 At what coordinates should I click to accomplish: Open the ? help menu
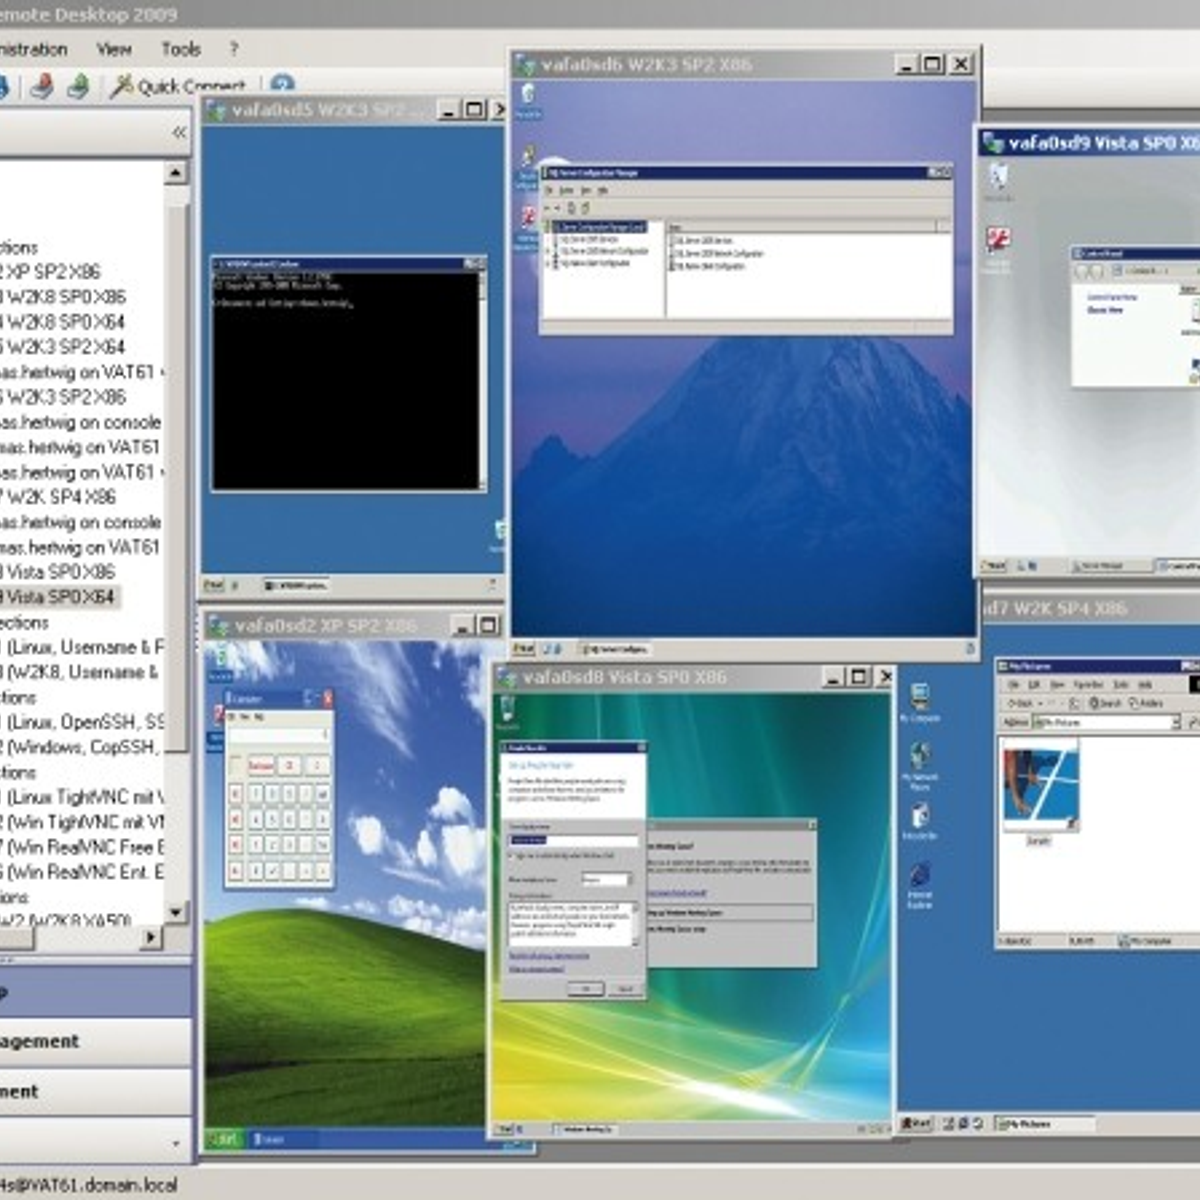click(x=234, y=49)
